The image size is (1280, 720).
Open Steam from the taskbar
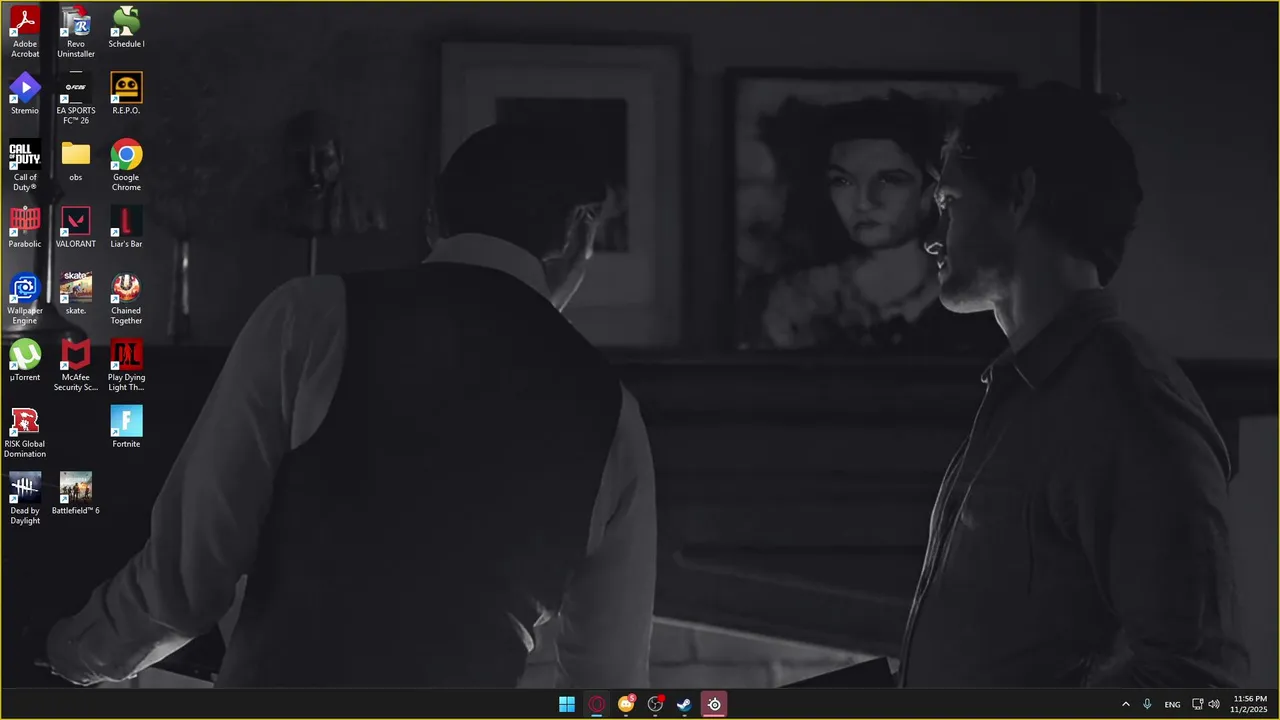click(x=684, y=704)
